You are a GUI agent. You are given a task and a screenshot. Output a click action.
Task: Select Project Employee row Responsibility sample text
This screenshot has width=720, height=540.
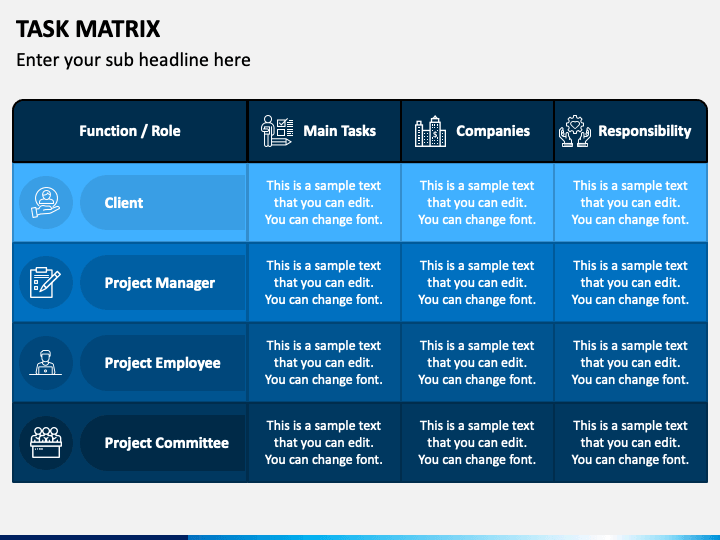(630, 362)
